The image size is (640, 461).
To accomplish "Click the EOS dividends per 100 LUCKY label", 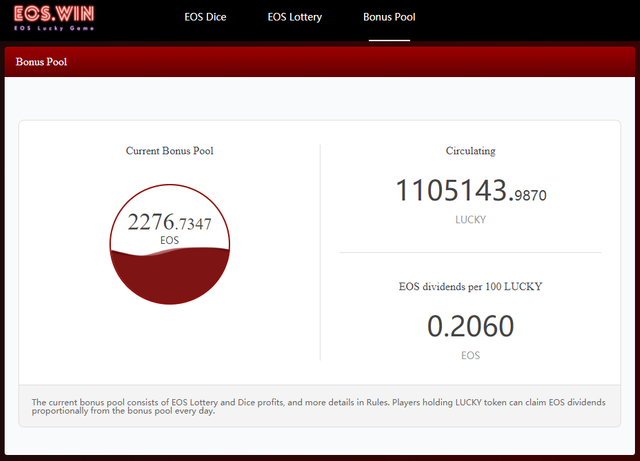I will click(x=471, y=286).
